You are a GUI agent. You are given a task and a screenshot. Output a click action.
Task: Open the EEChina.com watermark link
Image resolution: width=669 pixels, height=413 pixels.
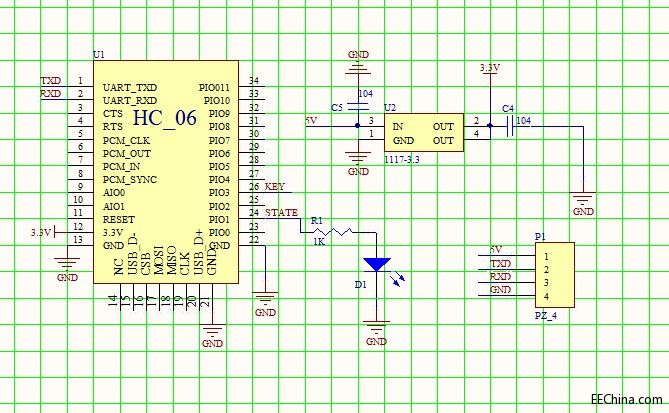click(x=625, y=398)
